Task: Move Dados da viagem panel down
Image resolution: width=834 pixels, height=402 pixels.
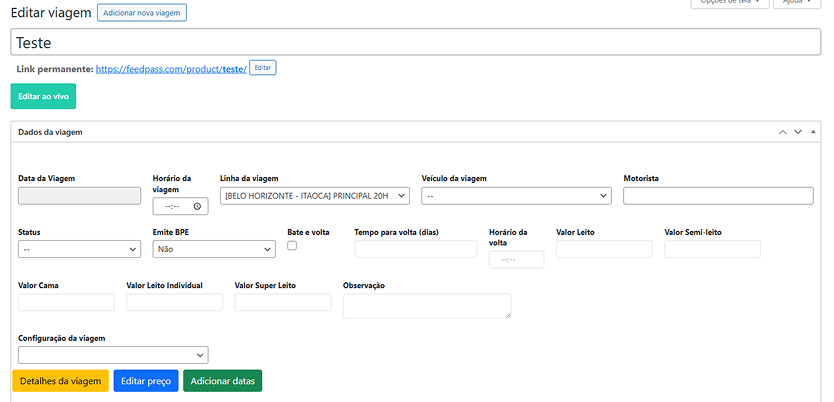Action: pos(798,132)
